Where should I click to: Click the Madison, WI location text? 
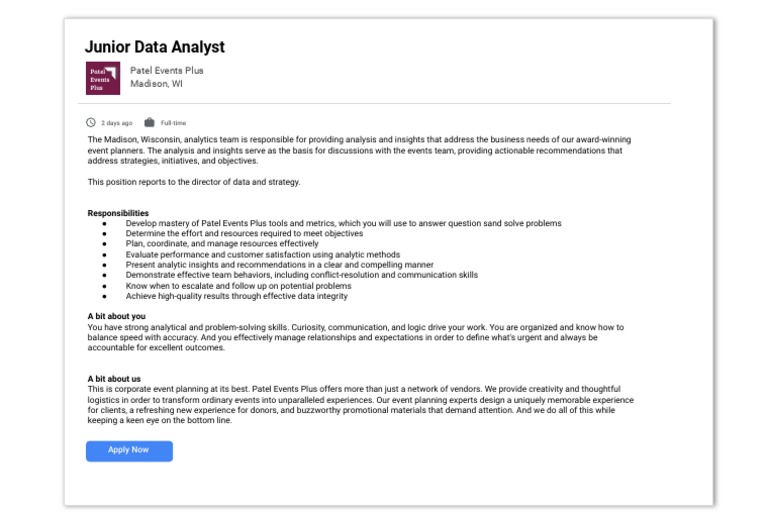156,85
